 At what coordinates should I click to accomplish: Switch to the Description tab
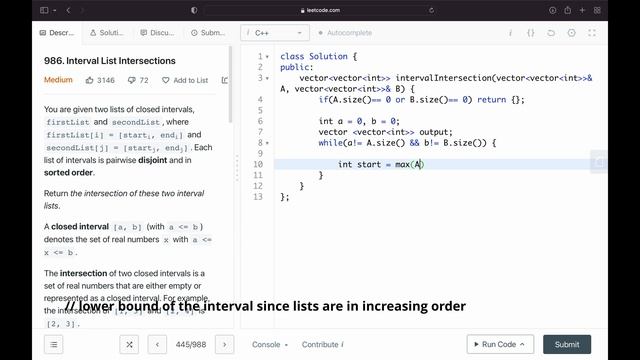pos(57,33)
